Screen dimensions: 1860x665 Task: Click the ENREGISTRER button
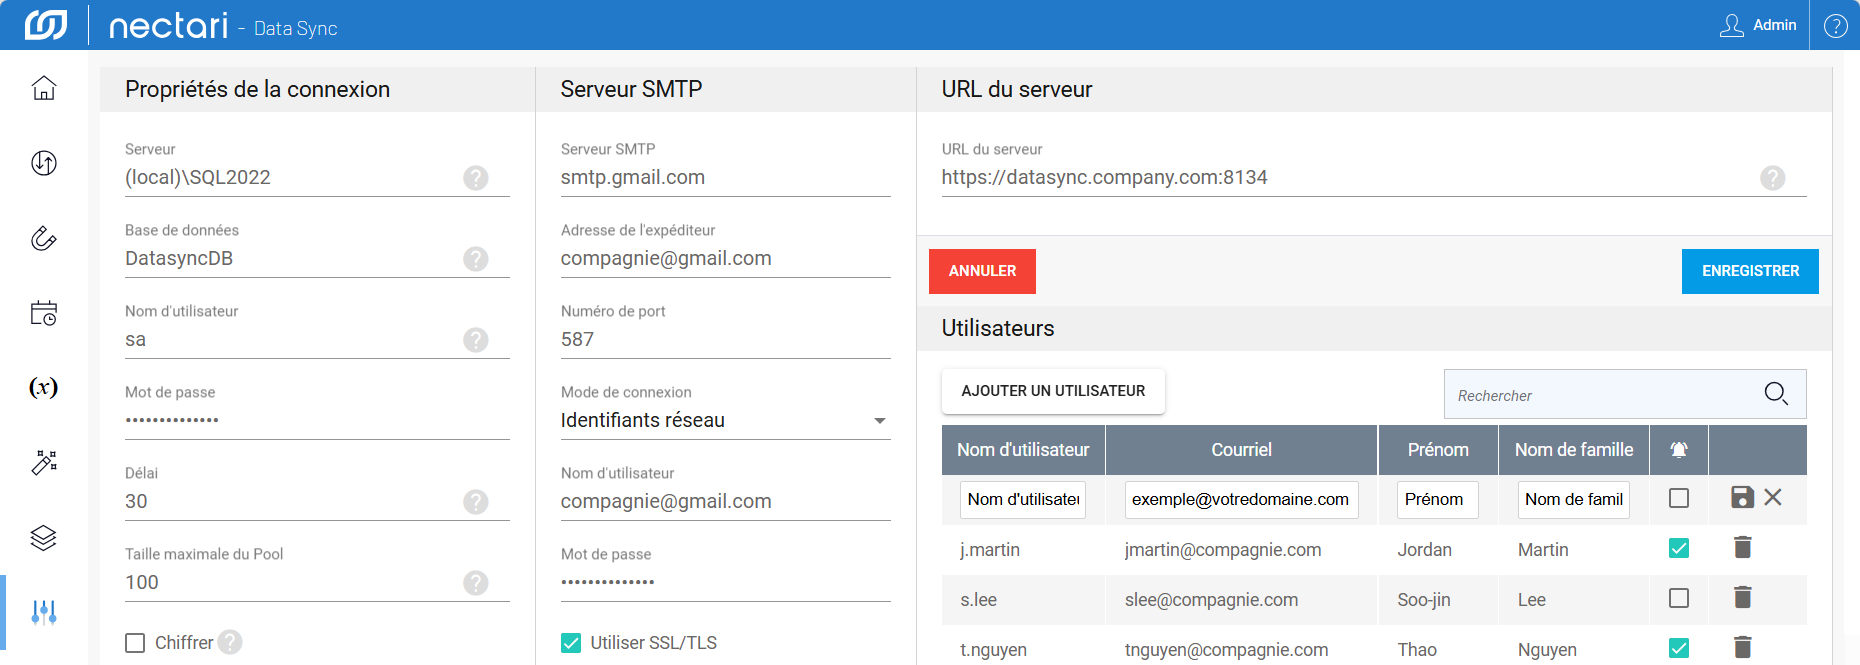[x=1750, y=271]
